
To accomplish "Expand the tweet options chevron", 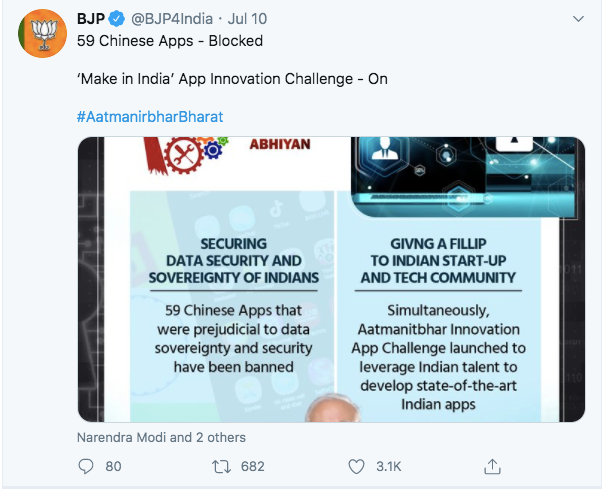I will tap(579, 20).
